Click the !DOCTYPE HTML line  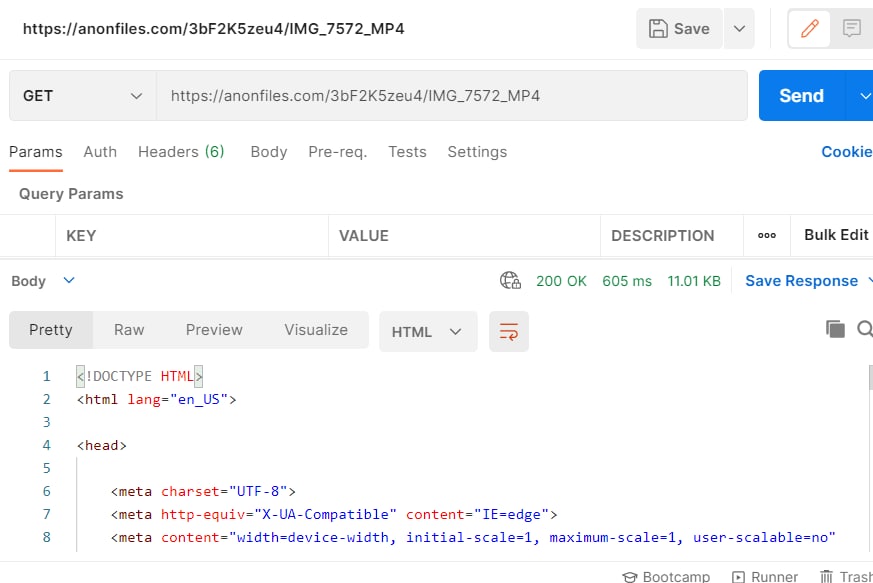[140, 376]
